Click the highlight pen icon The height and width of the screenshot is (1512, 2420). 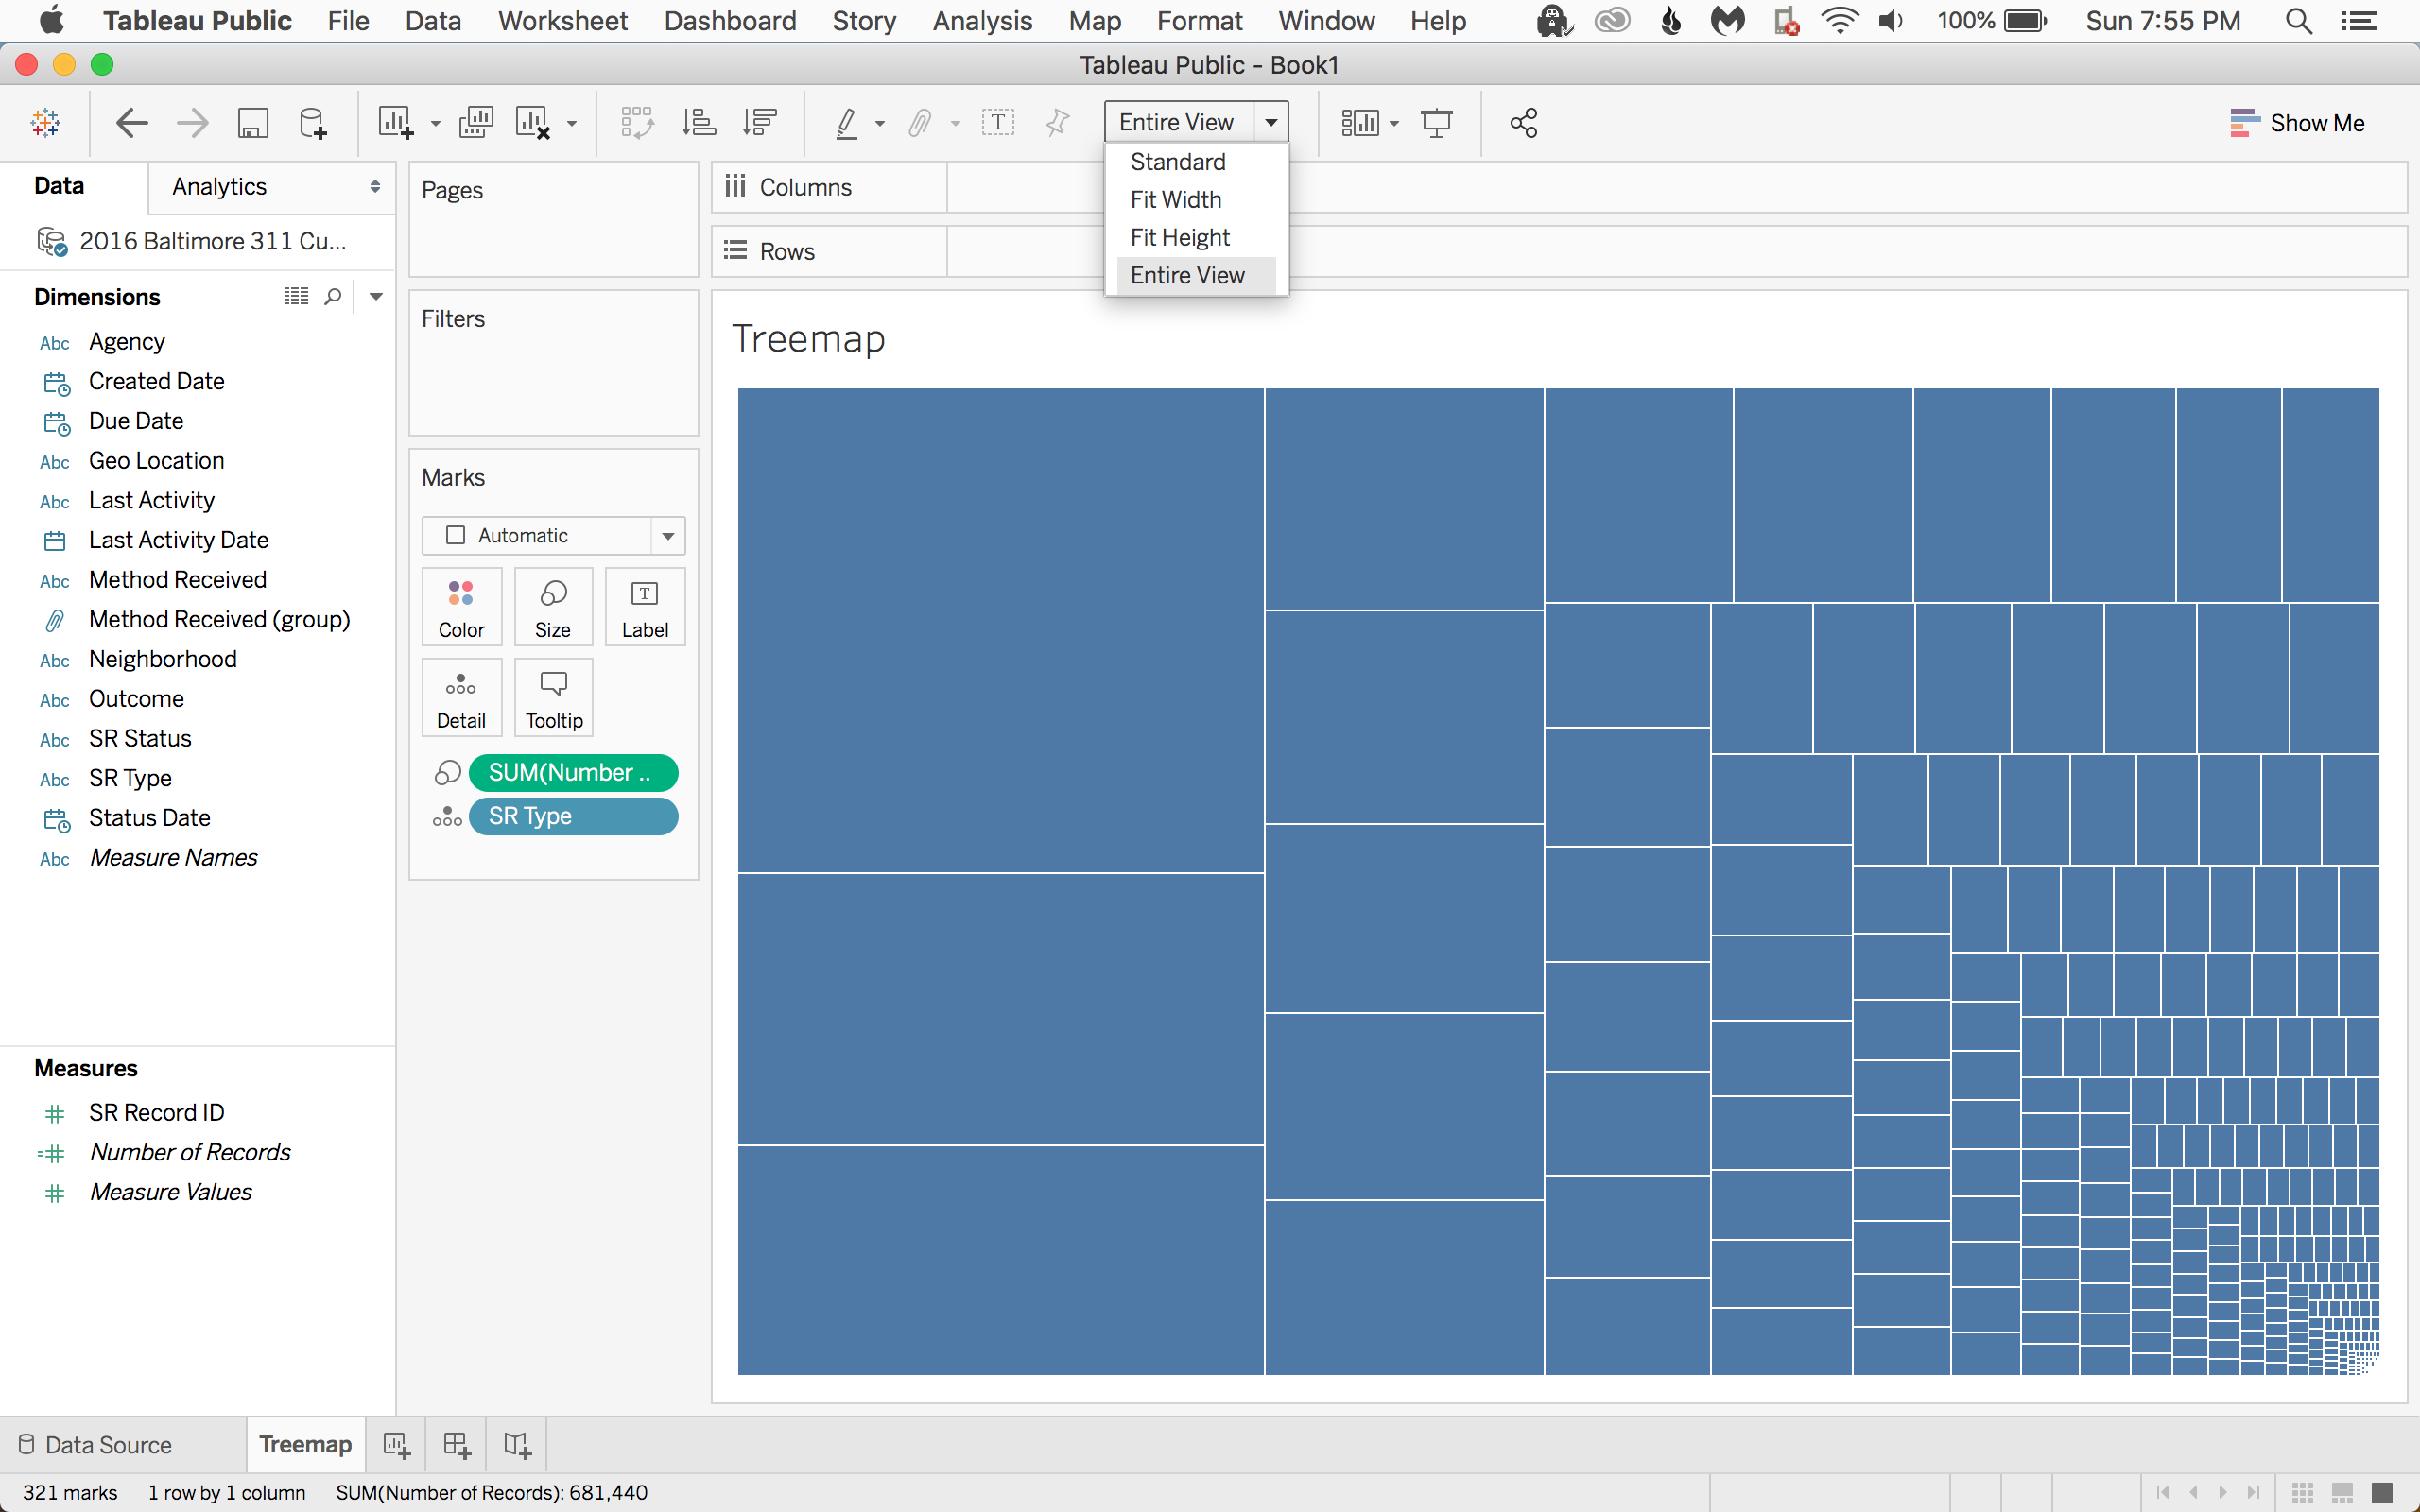click(x=847, y=123)
